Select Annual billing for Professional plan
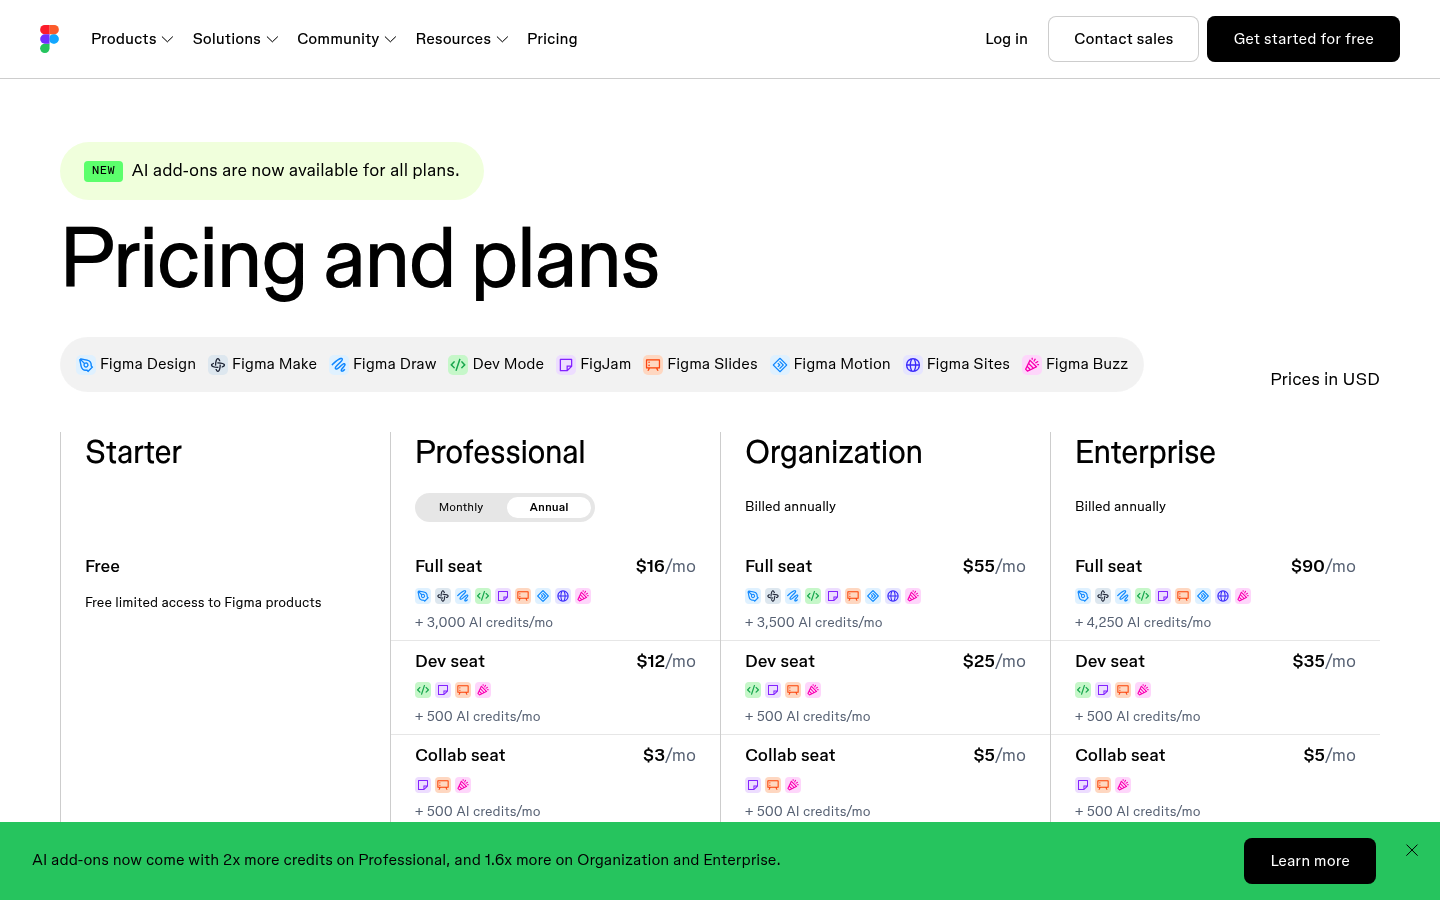Screen dimensions: 1440x900 pyautogui.click(x=549, y=507)
